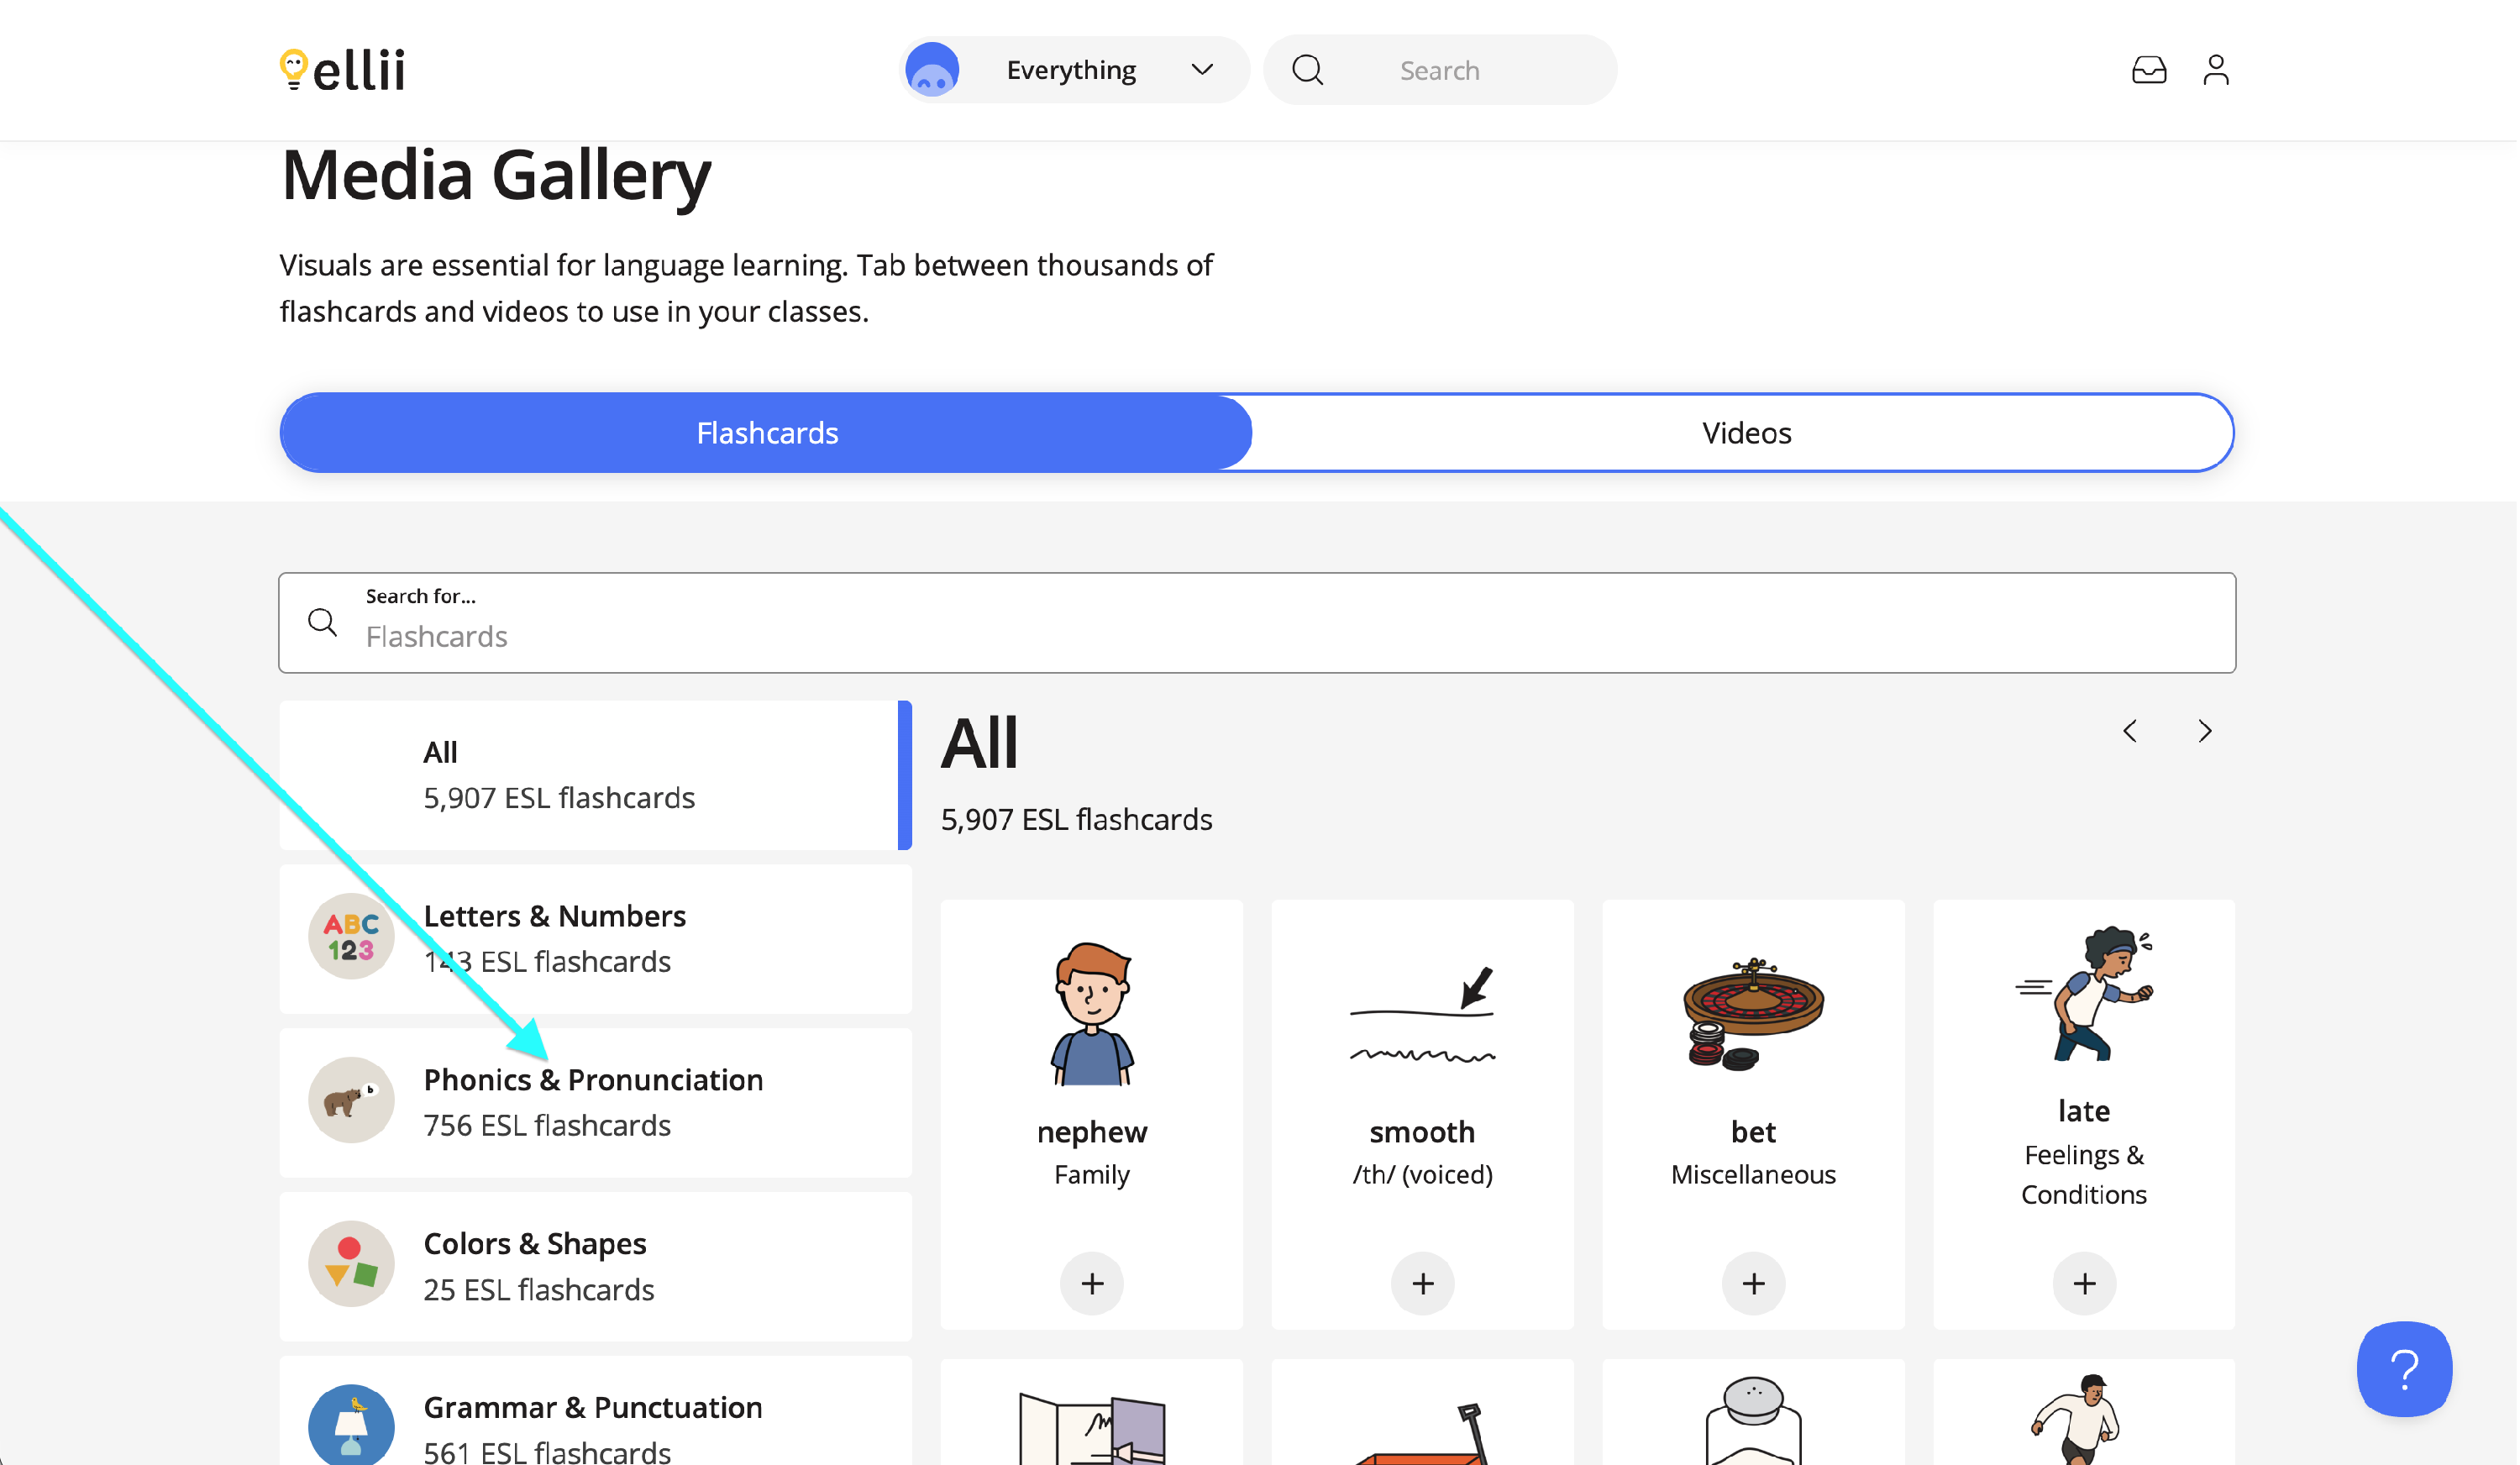Add the bet flashcard with plus

[x=1755, y=1284]
